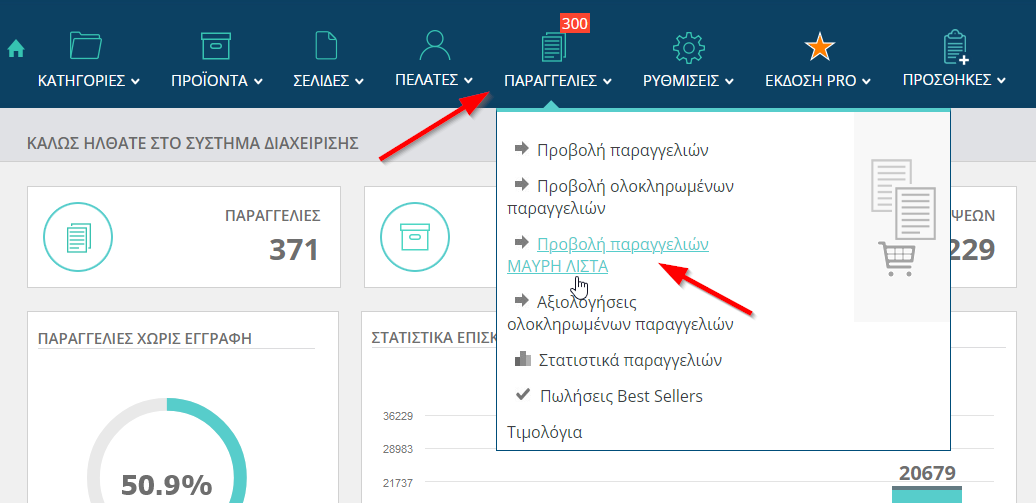Expand the ΕΚΔΟΣΗ PRO menu chevron
This screenshot has width=1036, height=503.
point(866,81)
